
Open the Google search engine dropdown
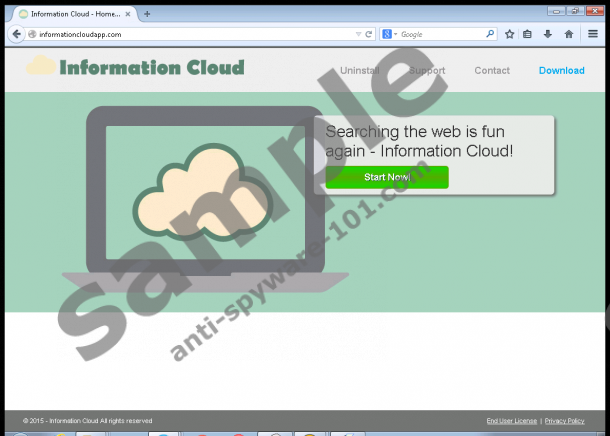[389, 34]
